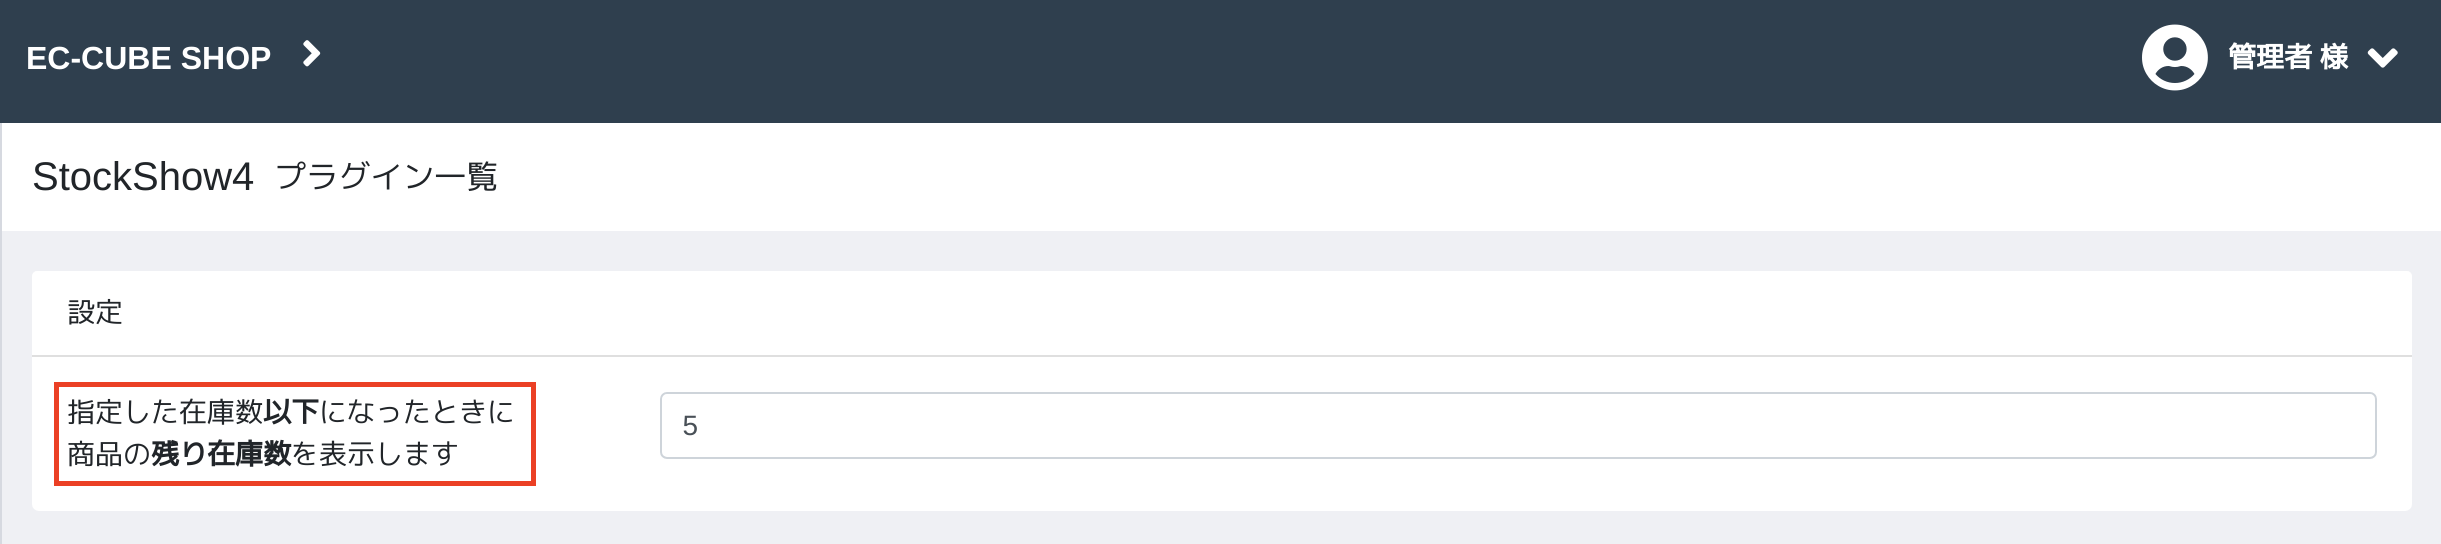Image resolution: width=2441 pixels, height=544 pixels.
Task: Click the プラグイン一覧 subtitle text
Action: tap(386, 177)
